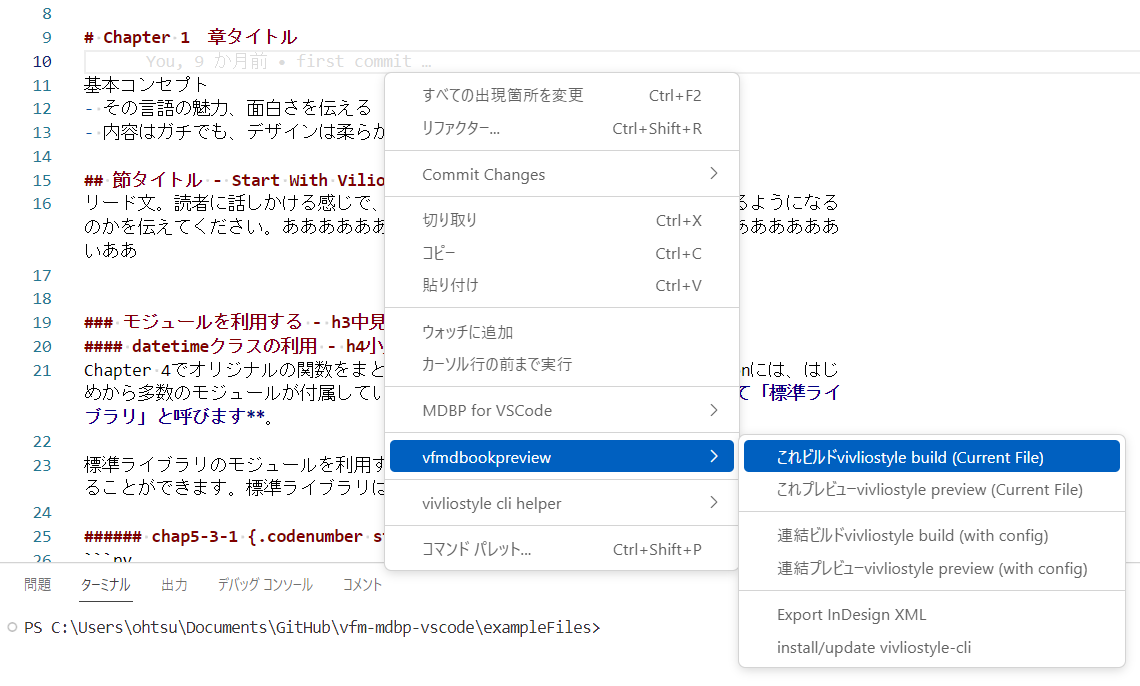Open MDBP for VSCode submenu
Screen dimensions: 1140x686
[561, 411]
